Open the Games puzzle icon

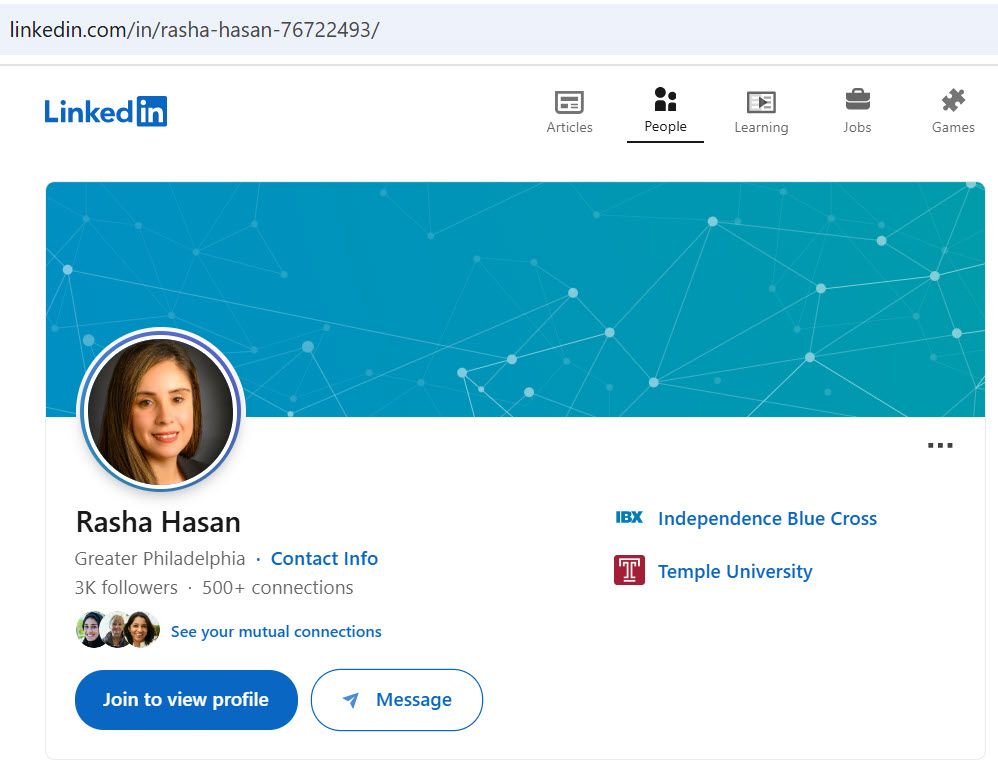tap(952, 101)
